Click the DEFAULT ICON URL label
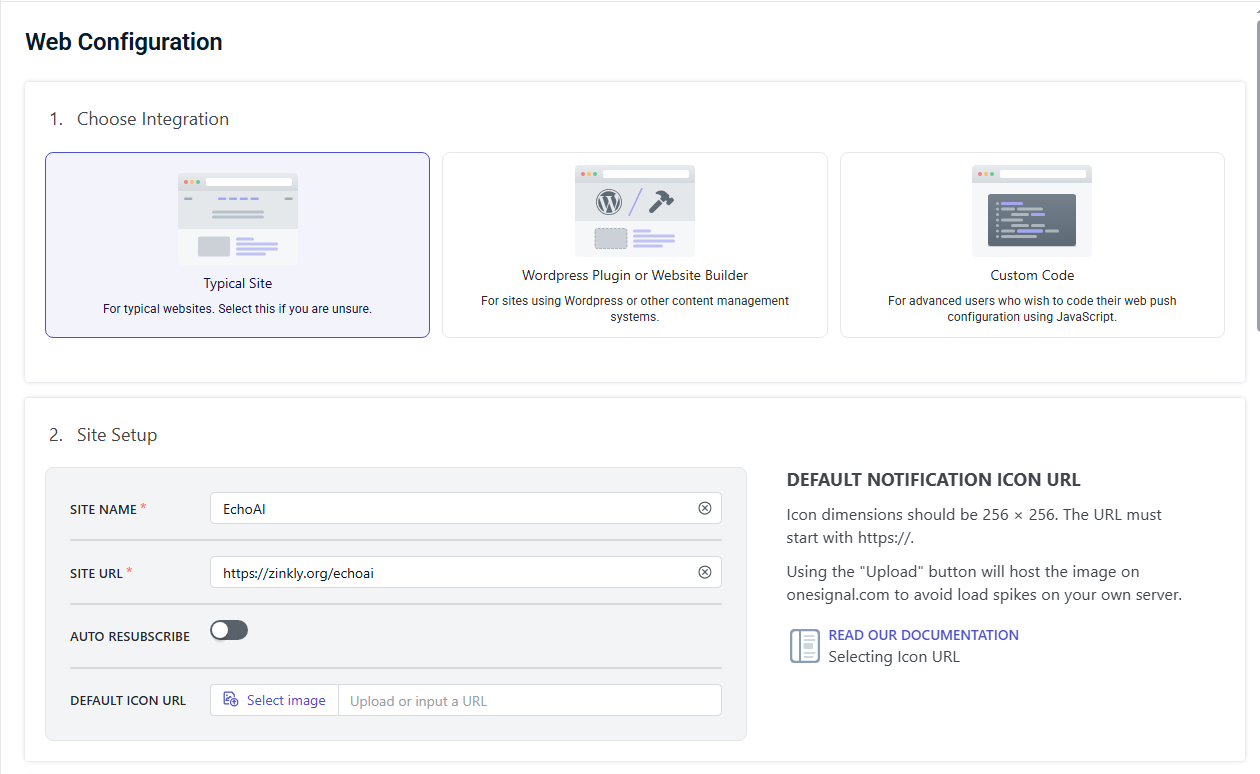This screenshot has width=1260, height=774. 128,700
